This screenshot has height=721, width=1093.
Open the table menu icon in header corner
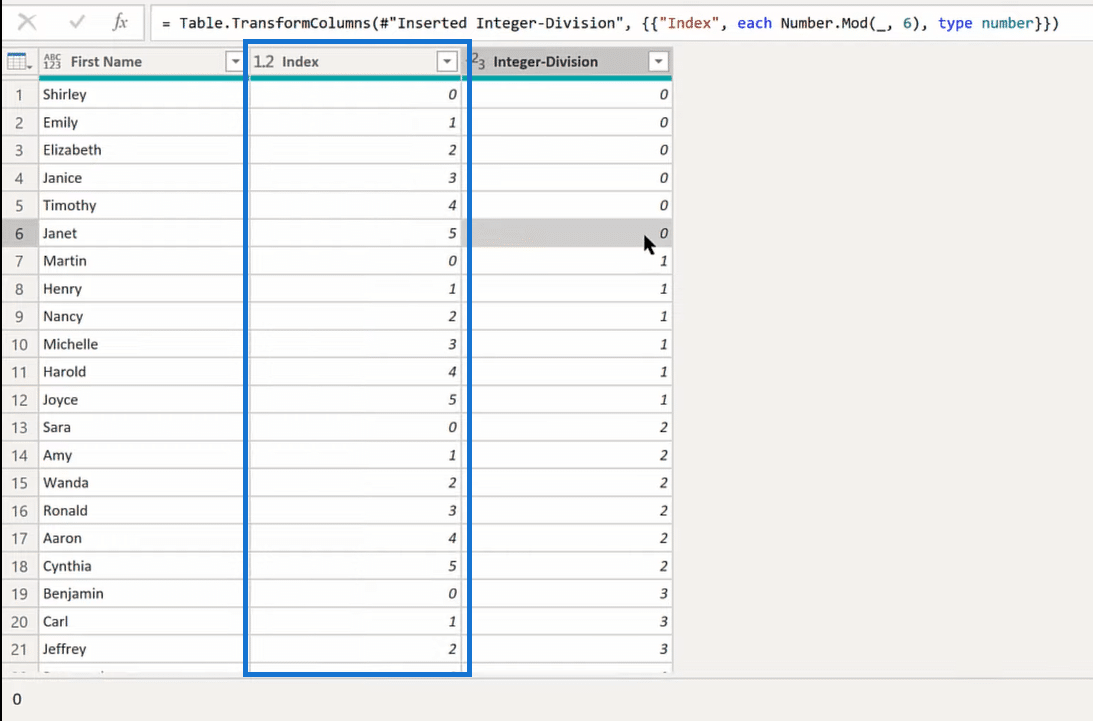coord(19,62)
